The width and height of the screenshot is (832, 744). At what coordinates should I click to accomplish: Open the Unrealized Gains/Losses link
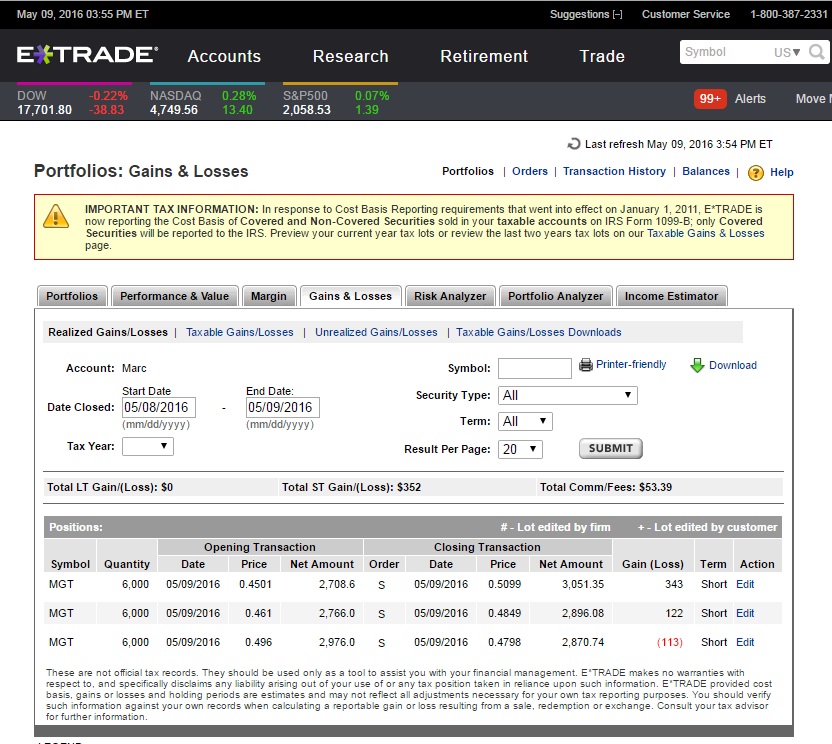click(x=376, y=332)
